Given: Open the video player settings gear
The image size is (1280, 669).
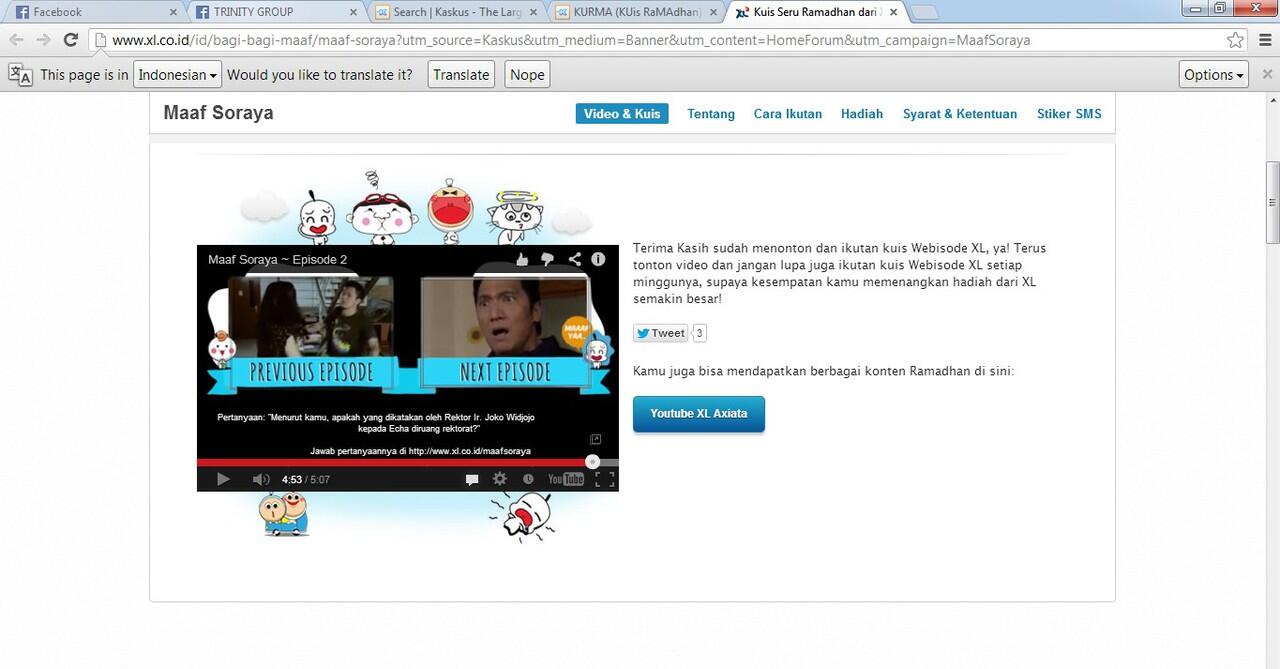Looking at the screenshot, I should (x=499, y=478).
